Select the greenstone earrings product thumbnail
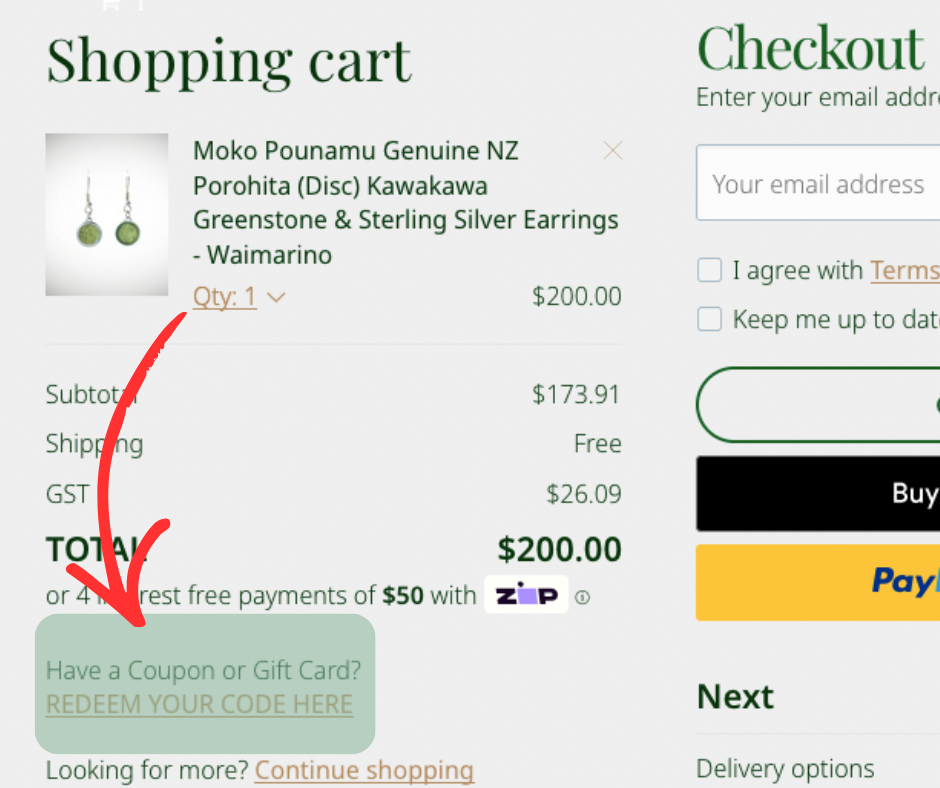 (x=106, y=214)
